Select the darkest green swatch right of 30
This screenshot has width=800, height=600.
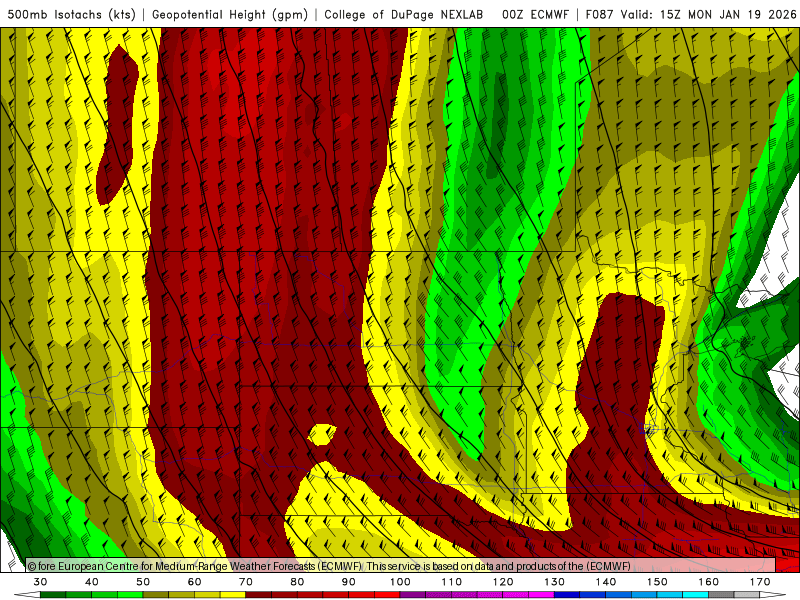53,595
